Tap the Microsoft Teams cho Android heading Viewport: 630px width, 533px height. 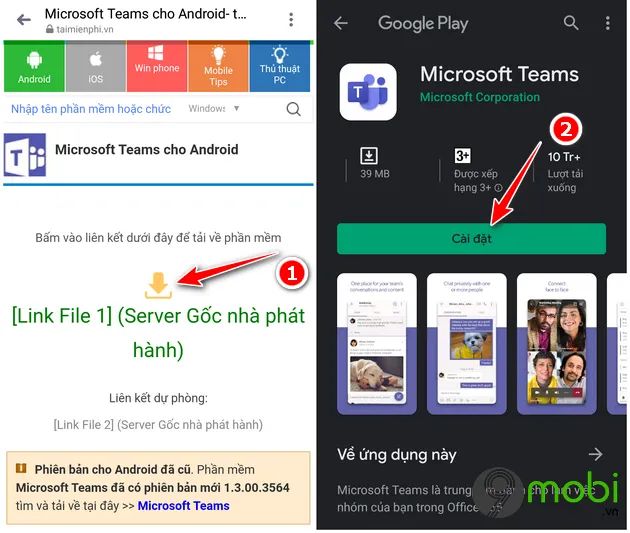point(147,149)
